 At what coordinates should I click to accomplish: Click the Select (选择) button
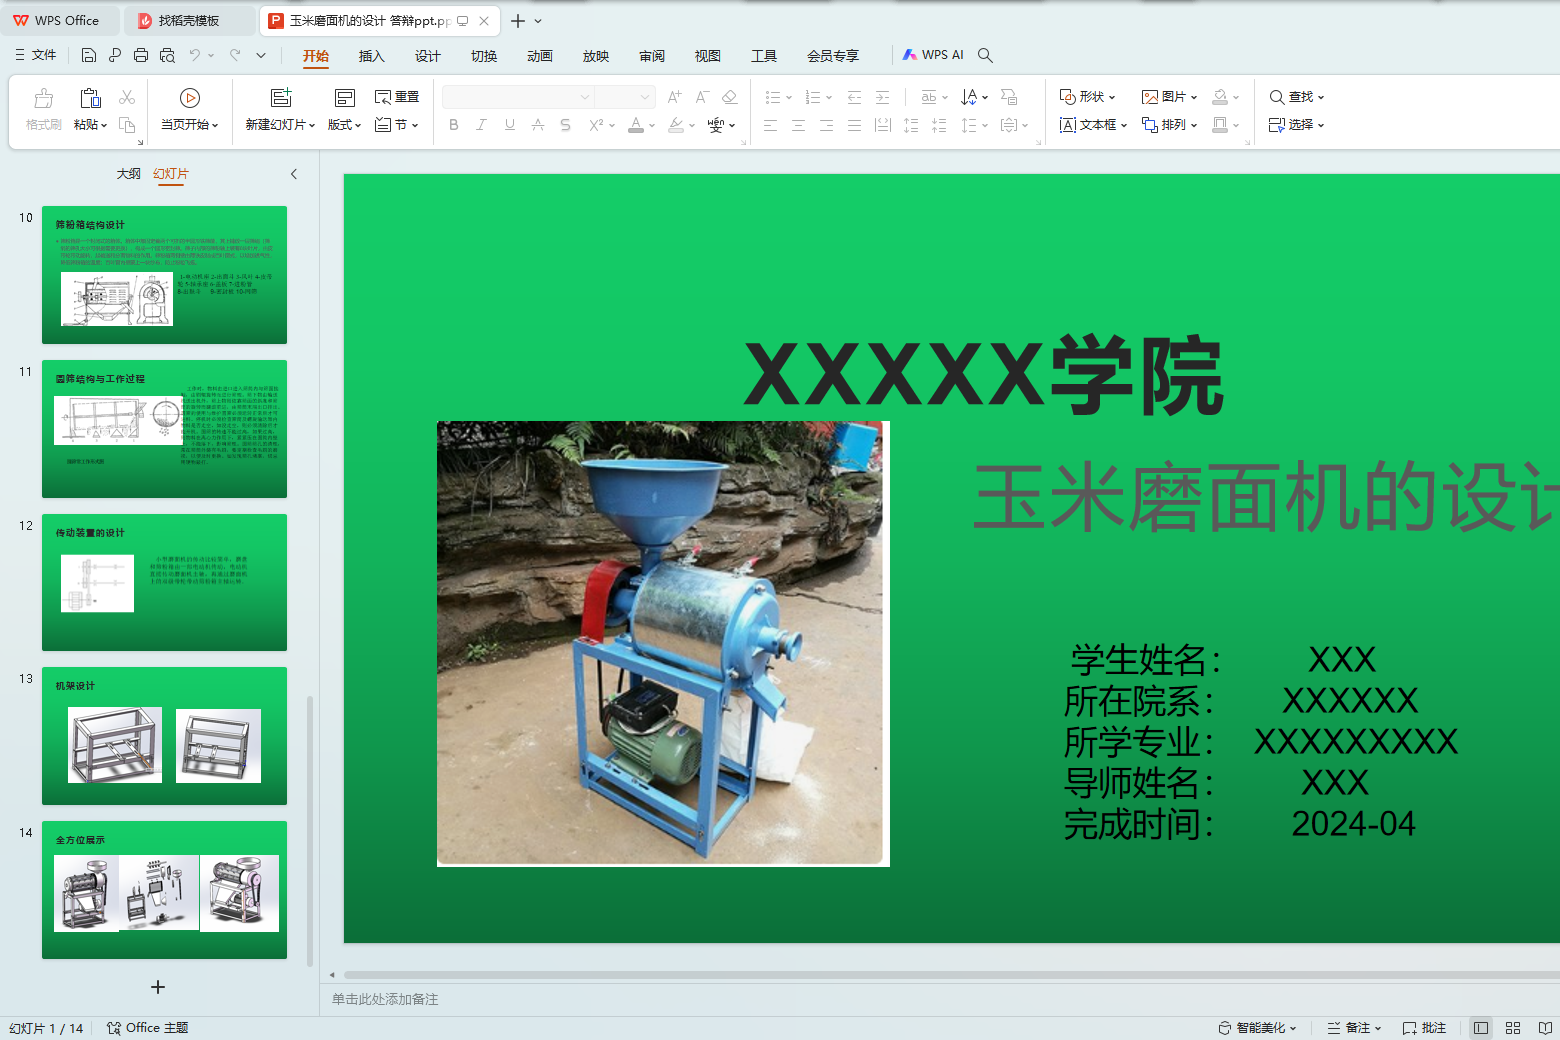[1297, 125]
